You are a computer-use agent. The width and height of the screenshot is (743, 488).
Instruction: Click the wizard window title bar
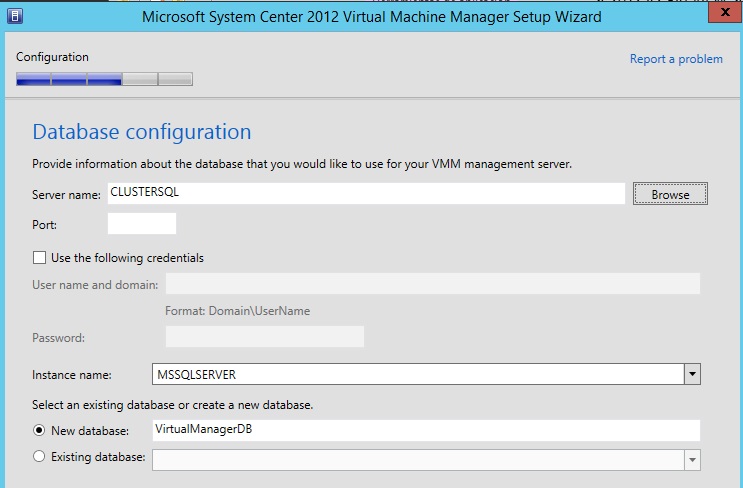click(372, 17)
